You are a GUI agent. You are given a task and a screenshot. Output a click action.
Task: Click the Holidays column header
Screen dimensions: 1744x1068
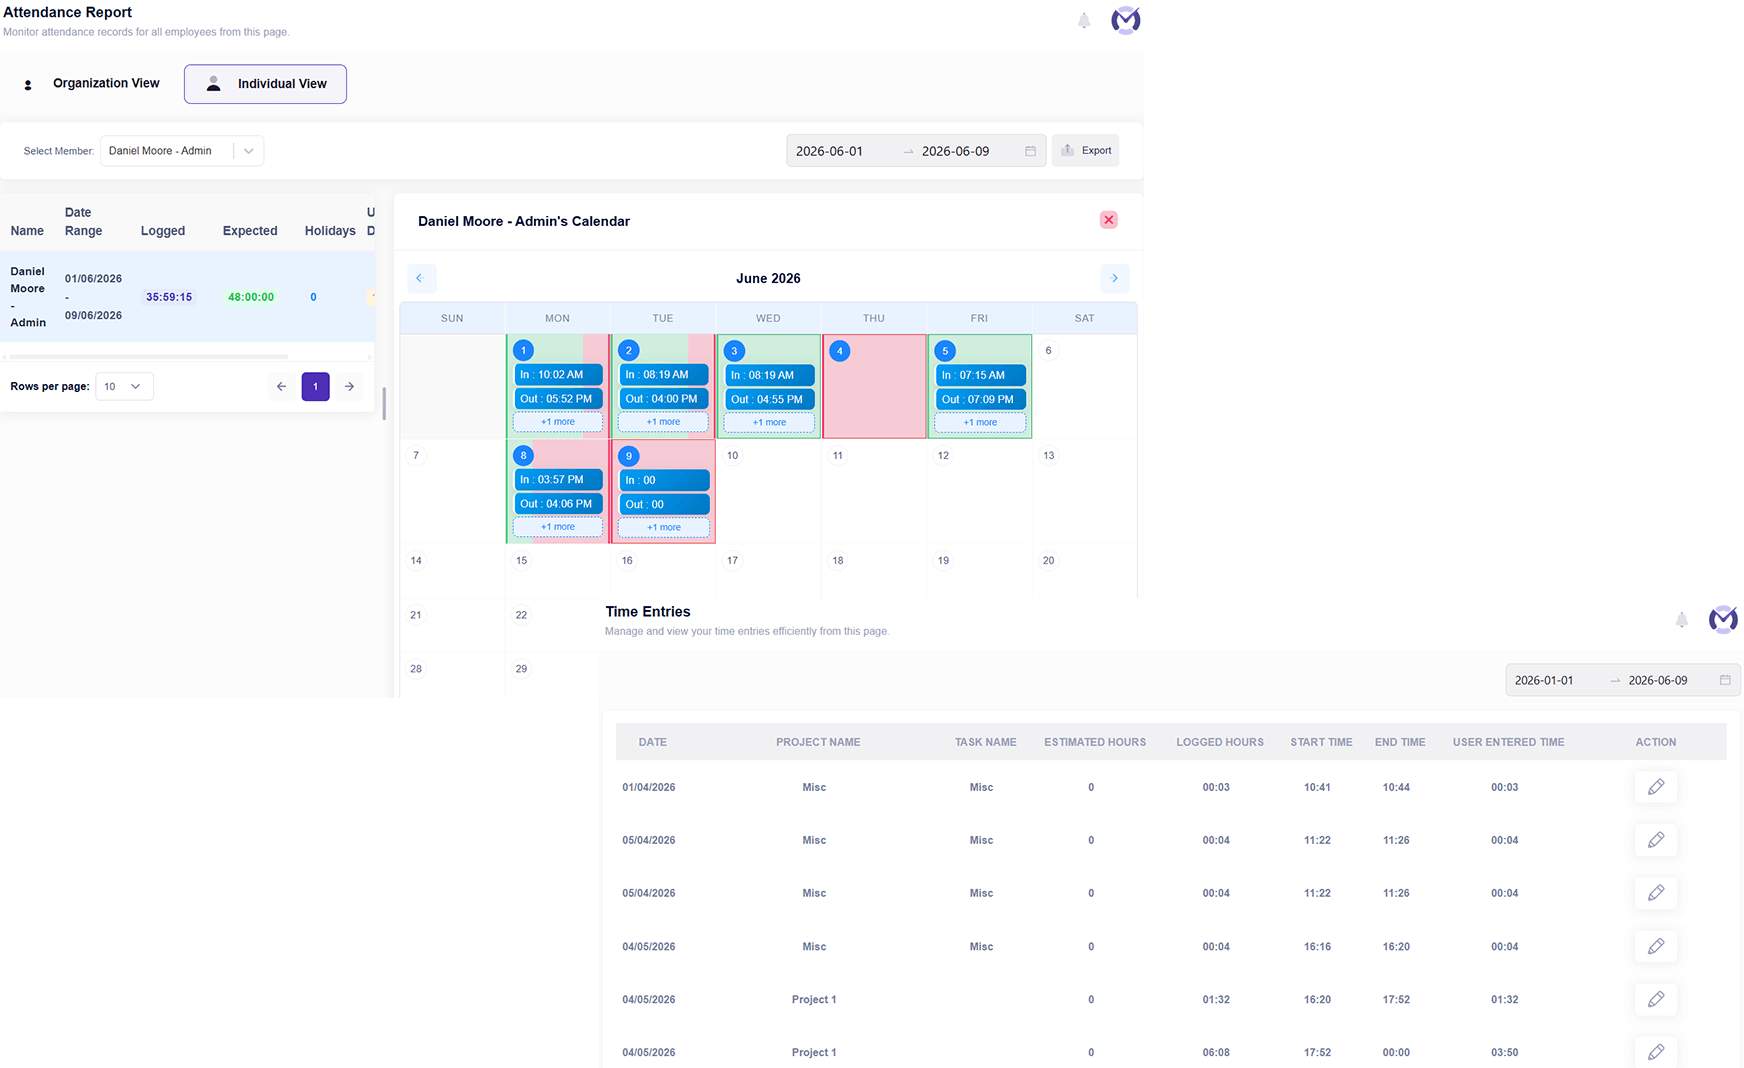click(330, 231)
